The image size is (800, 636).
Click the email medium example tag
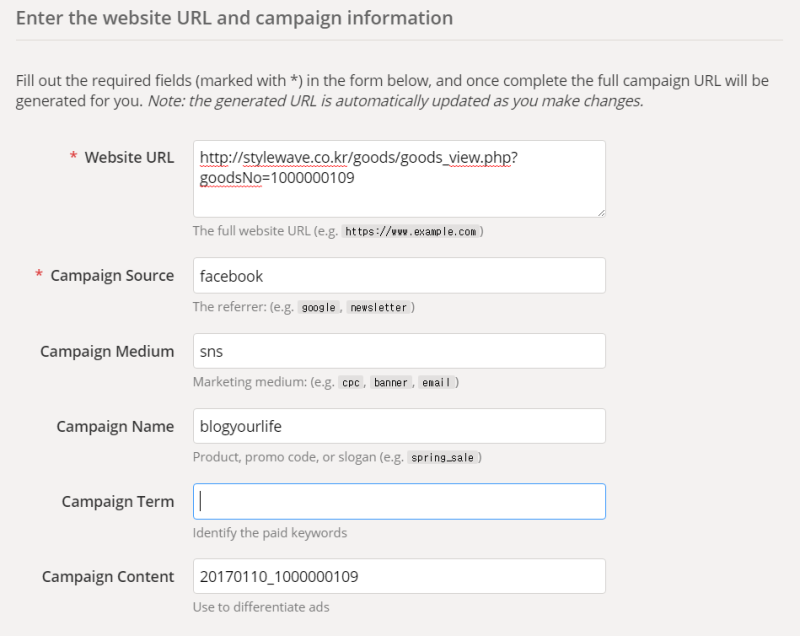pos(436,382)
